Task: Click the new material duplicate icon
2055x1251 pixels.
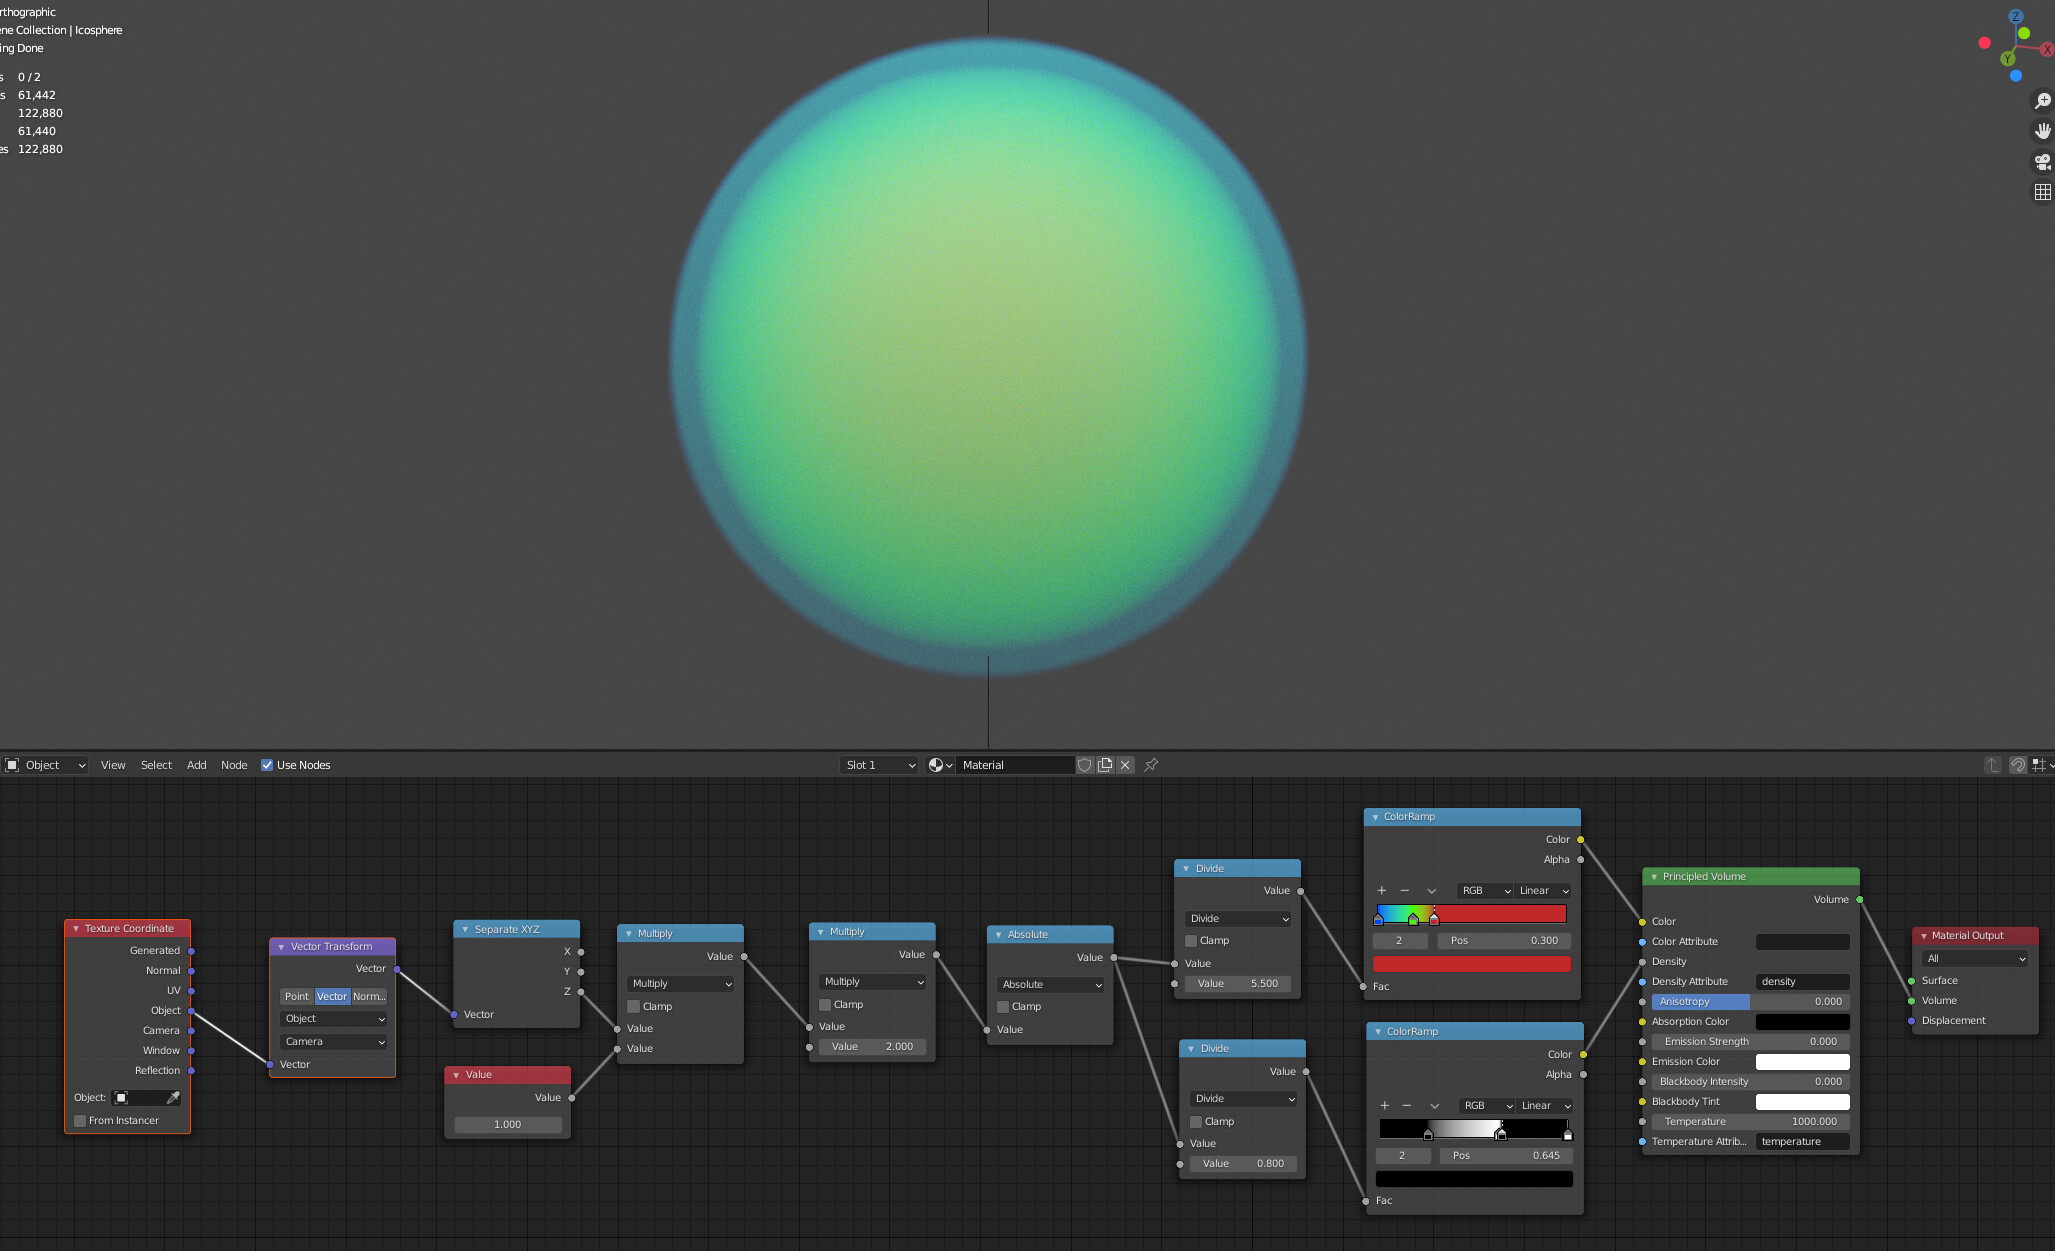Action: click(1105, 765)
